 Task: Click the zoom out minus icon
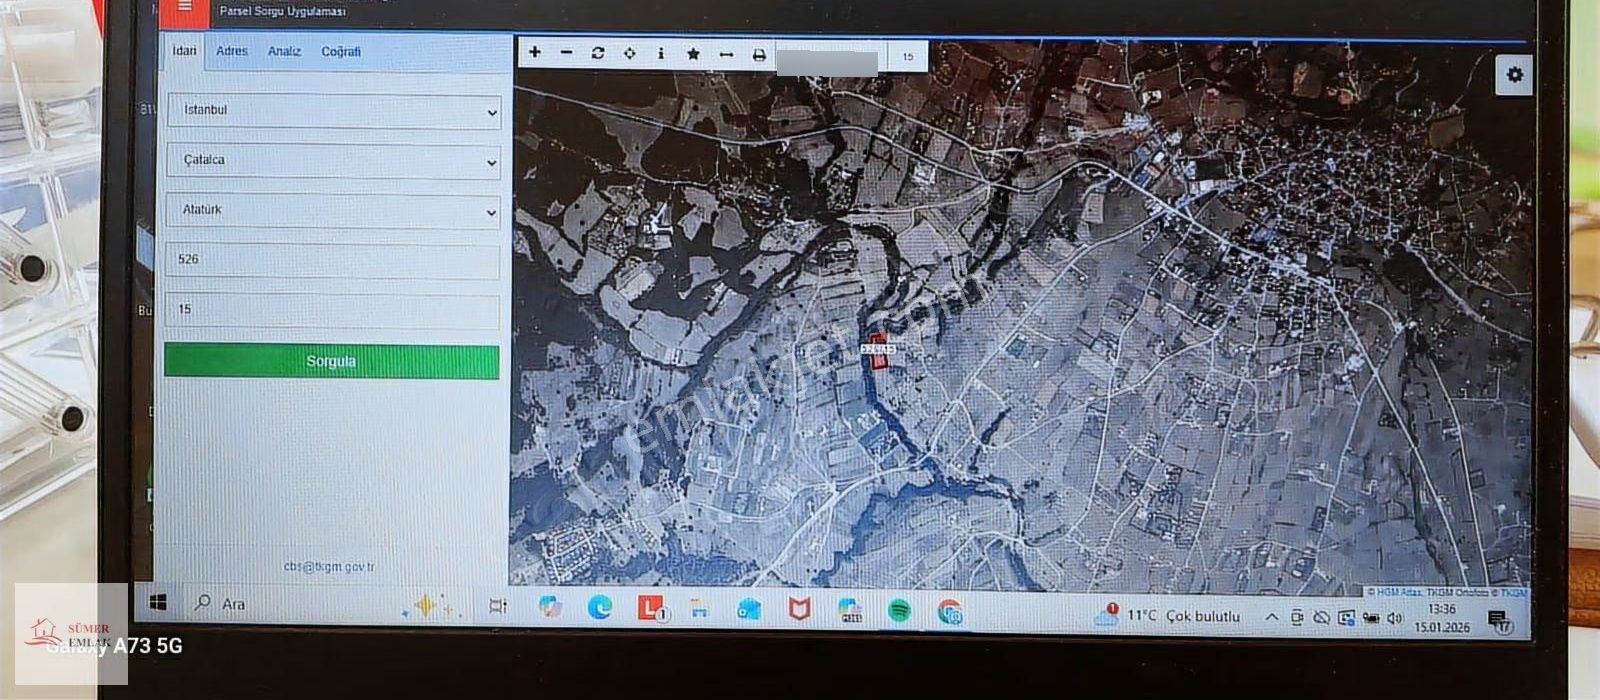566,53
